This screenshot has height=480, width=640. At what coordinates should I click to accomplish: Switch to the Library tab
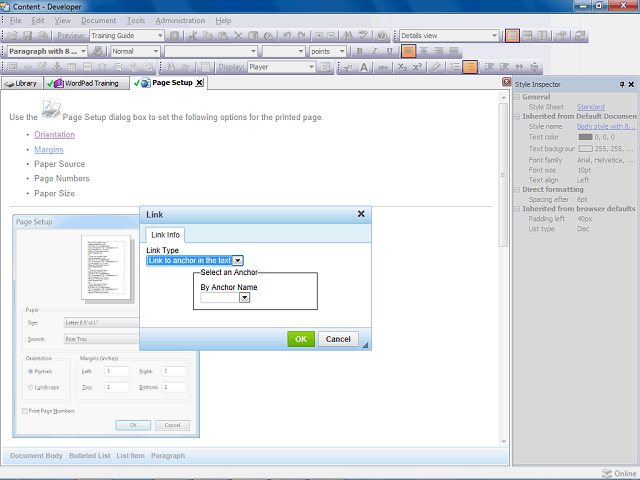point(22,83)
